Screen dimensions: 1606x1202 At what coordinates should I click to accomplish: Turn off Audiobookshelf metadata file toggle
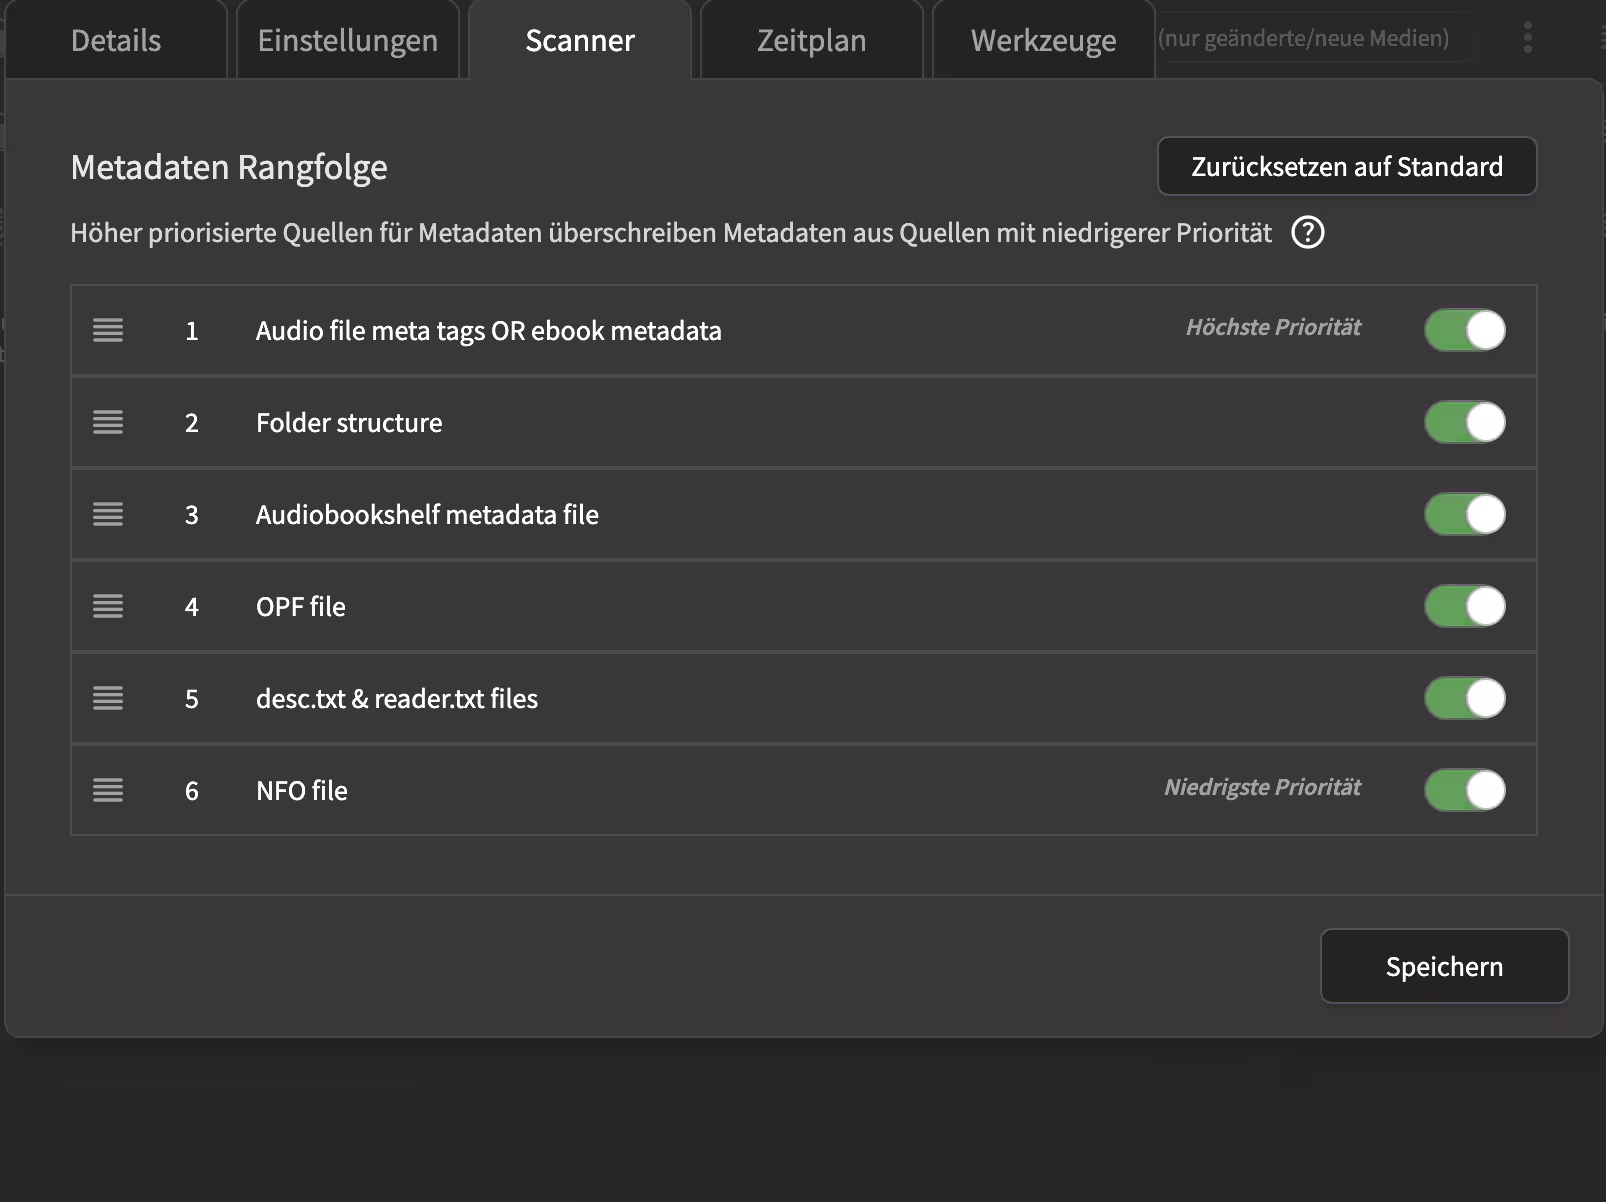click(1464, 514)
